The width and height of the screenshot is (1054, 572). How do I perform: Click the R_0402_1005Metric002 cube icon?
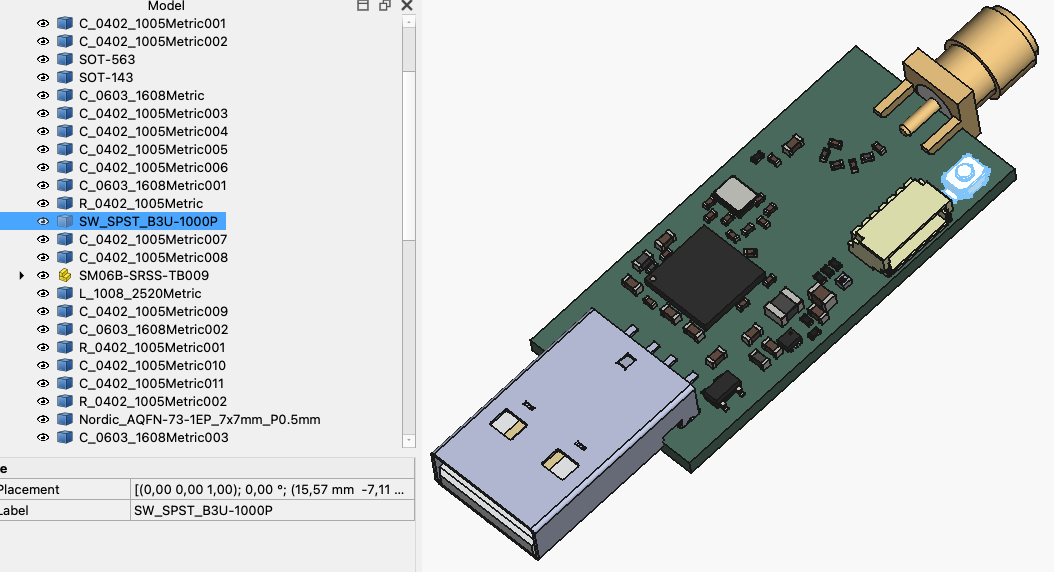(65, 401)
